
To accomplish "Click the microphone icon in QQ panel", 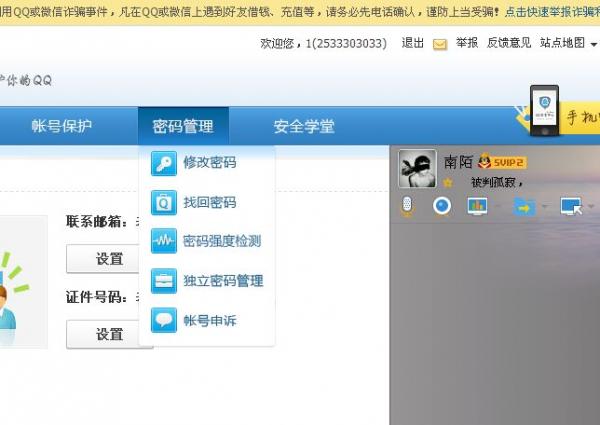I will click(x=407, y=206).
